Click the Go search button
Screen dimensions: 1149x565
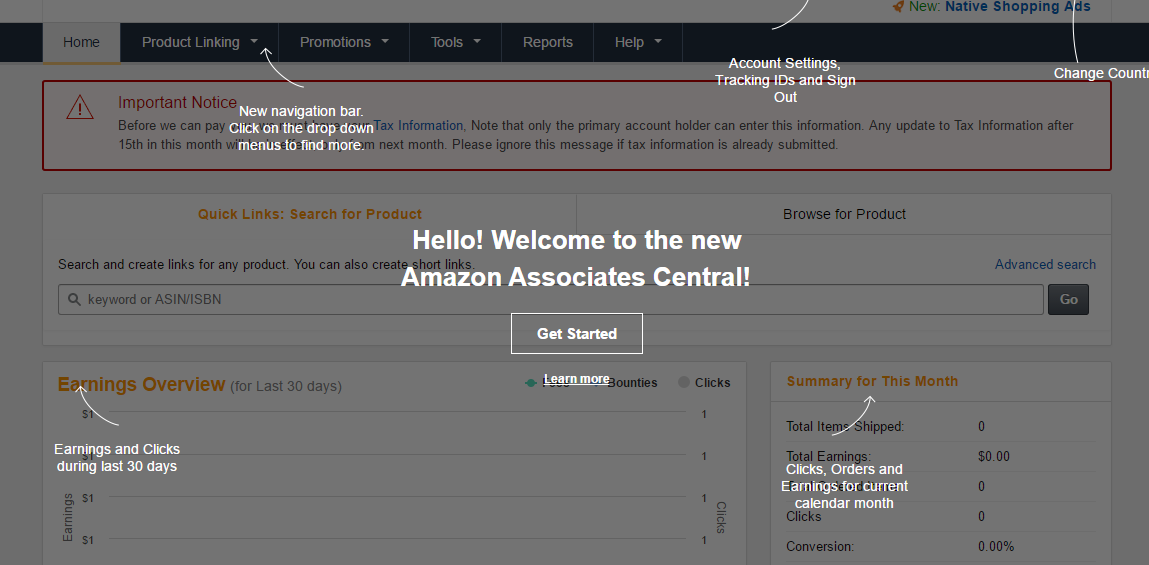pos(1068,300)
